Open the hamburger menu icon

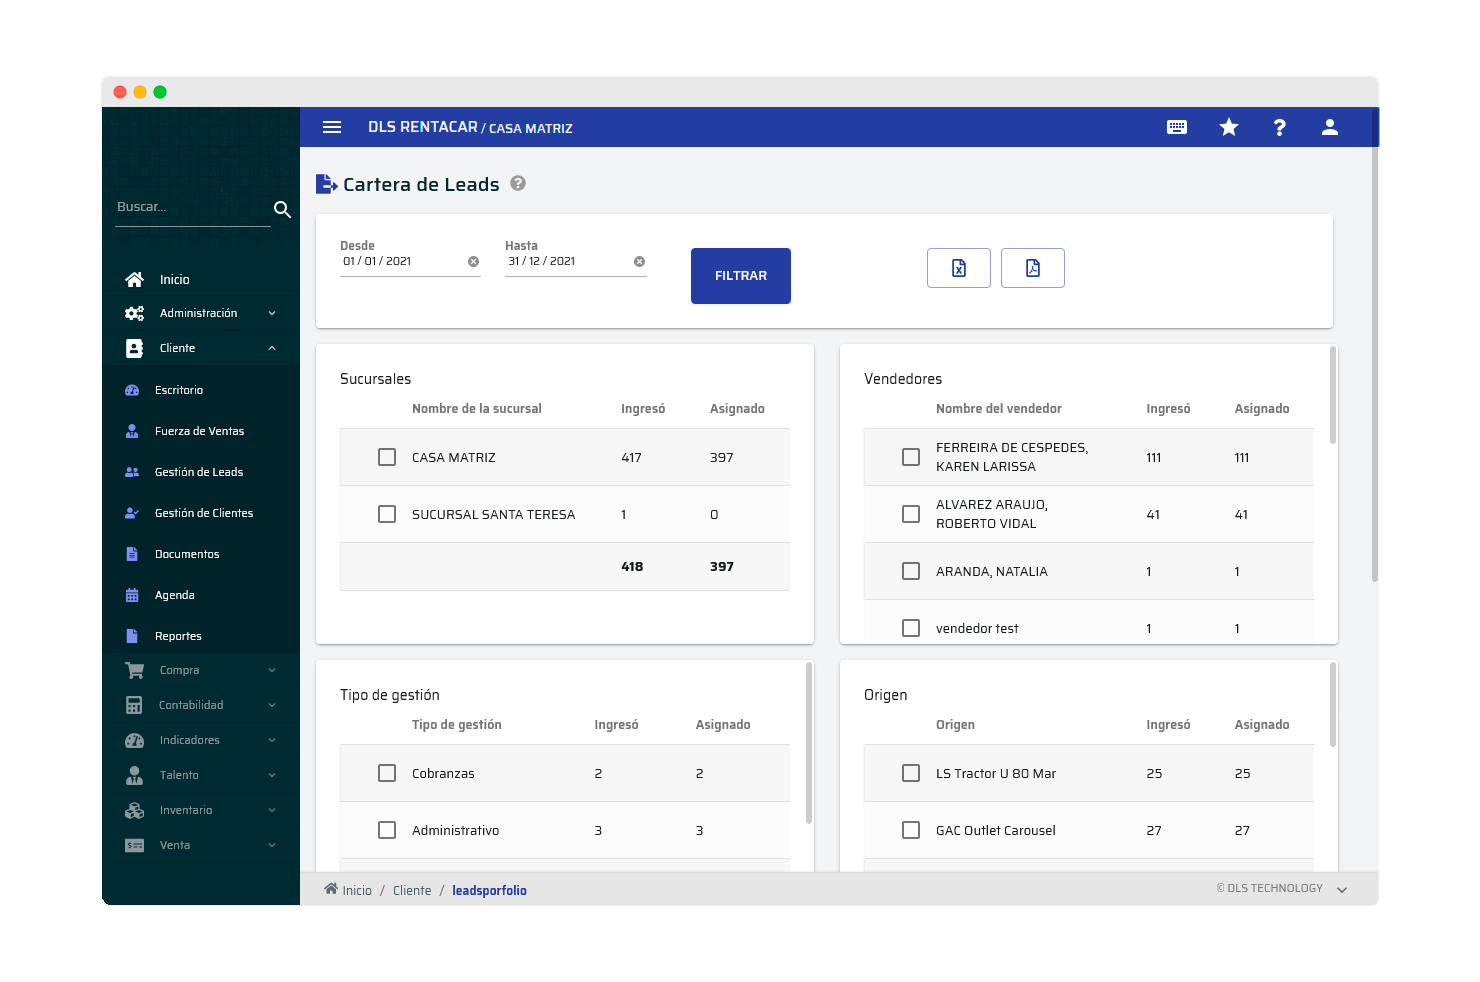[x=332, y=127]
